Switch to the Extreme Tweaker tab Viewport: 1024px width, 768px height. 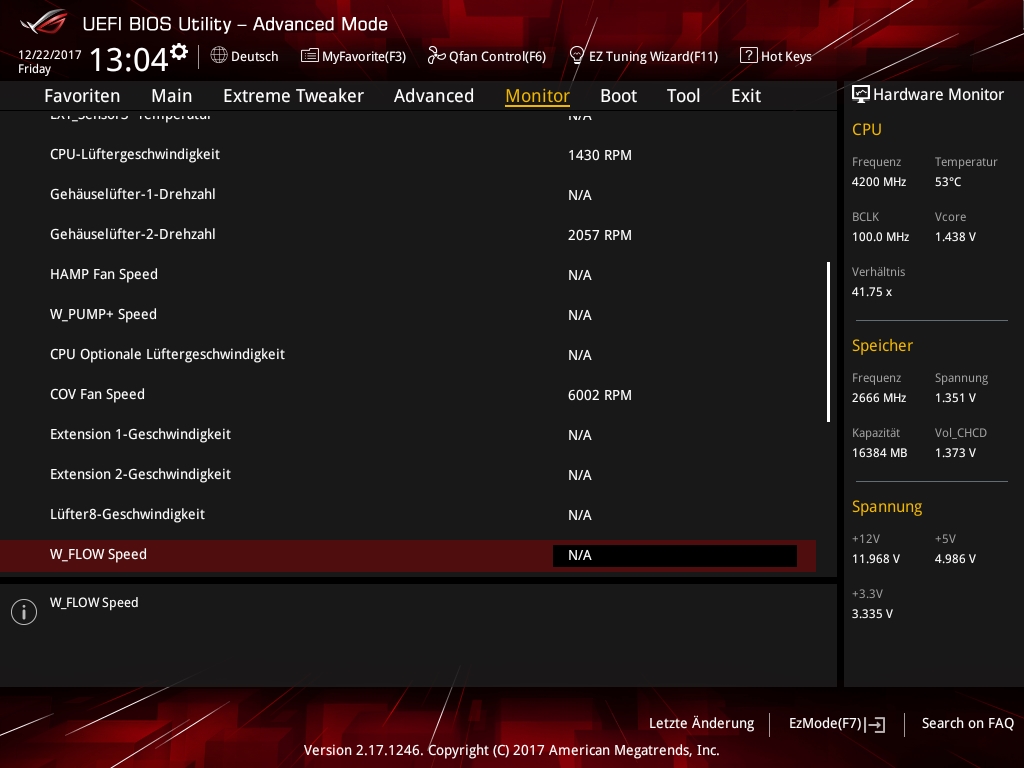click(293, 96)
